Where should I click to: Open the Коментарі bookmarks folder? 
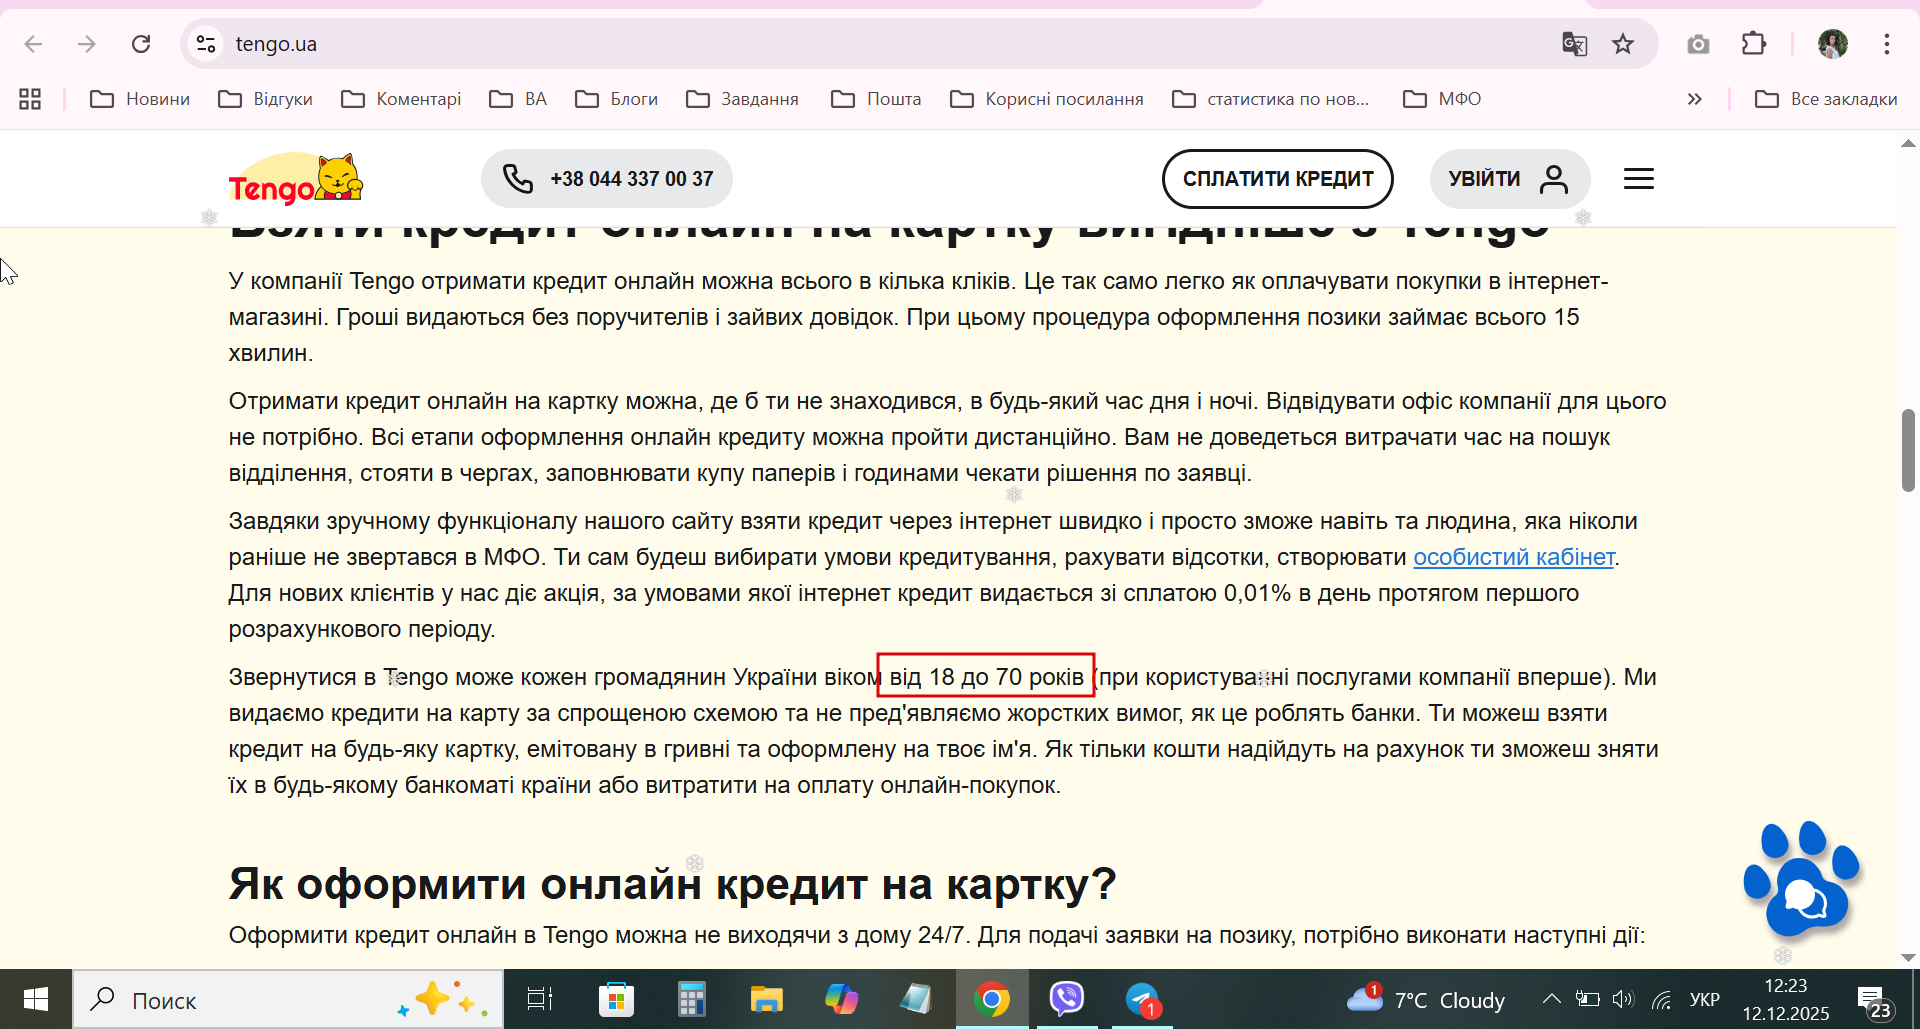pyautogui.click(x=401, y=99)
